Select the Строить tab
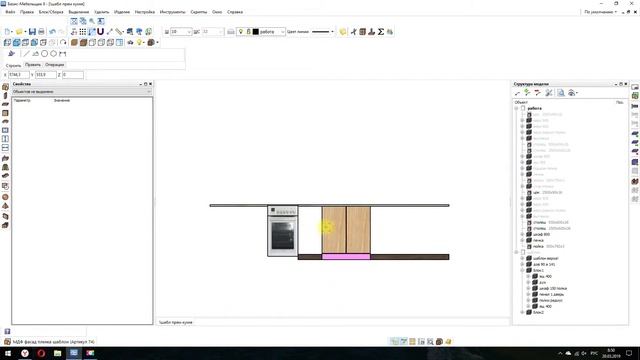 pyautogui.click(x=13, y=65)
